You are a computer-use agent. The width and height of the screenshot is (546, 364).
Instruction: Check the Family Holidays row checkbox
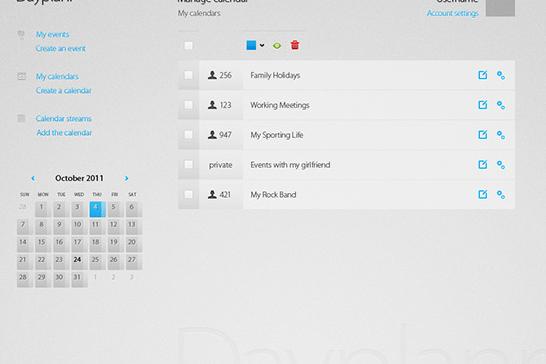pyautogui.click(x=188, y=75)
